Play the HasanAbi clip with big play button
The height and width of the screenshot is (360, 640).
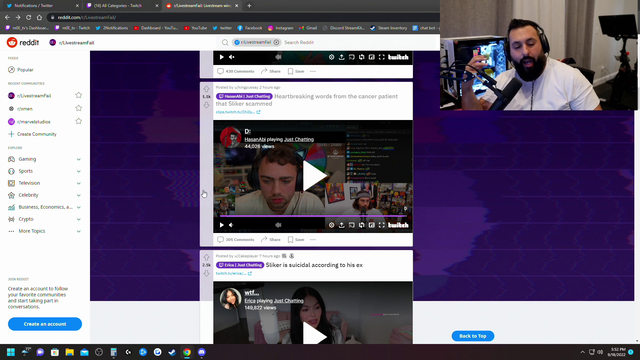314,176
